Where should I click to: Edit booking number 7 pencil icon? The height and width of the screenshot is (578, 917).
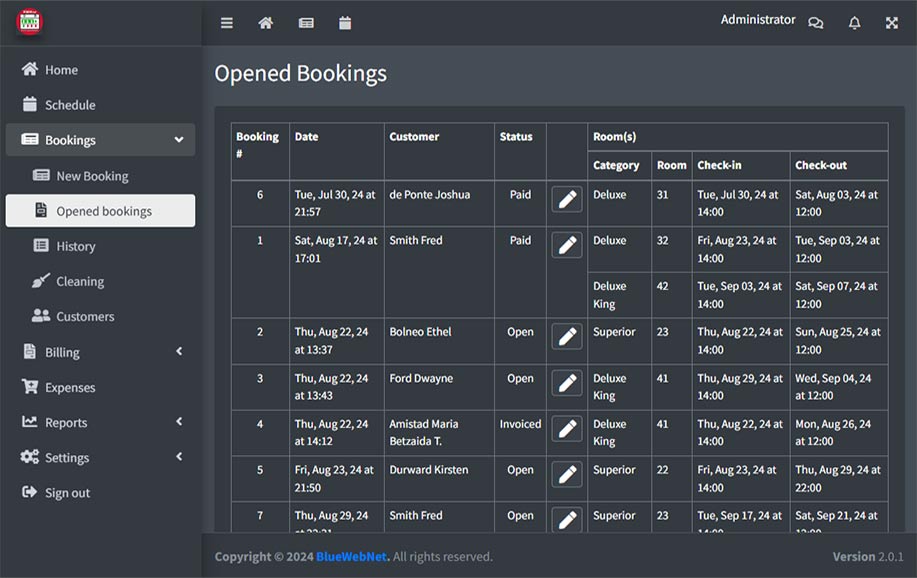pyautogui.click(x=567, y=519)
